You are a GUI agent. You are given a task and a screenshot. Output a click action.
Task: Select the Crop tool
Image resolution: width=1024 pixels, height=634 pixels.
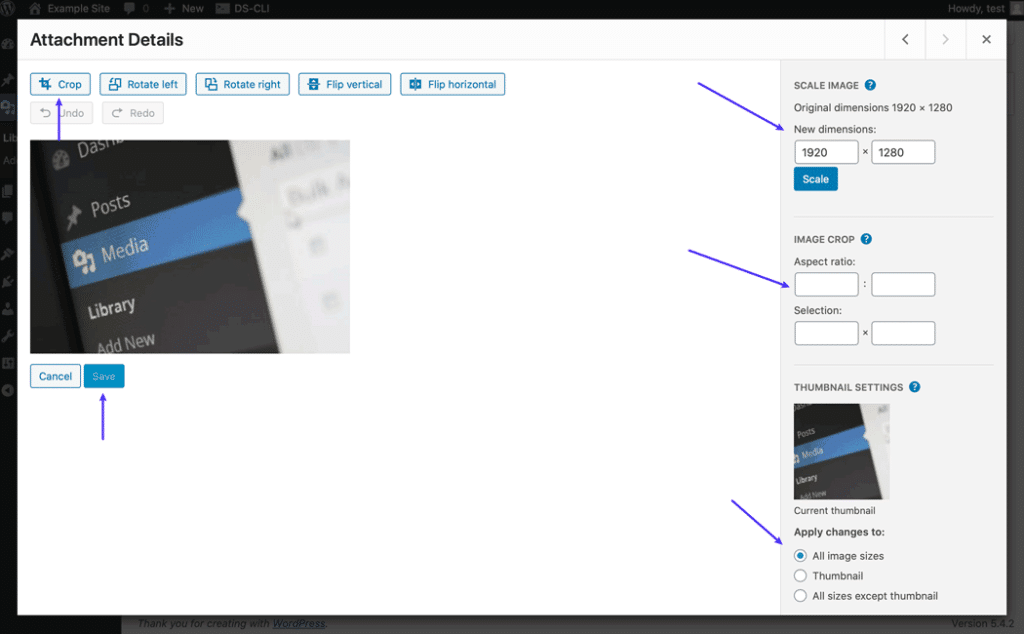(59, 84)
